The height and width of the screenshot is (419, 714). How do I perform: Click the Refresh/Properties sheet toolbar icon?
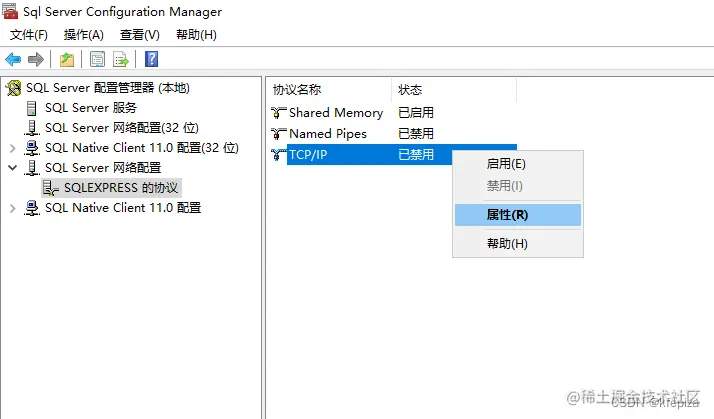coord(97,59)
